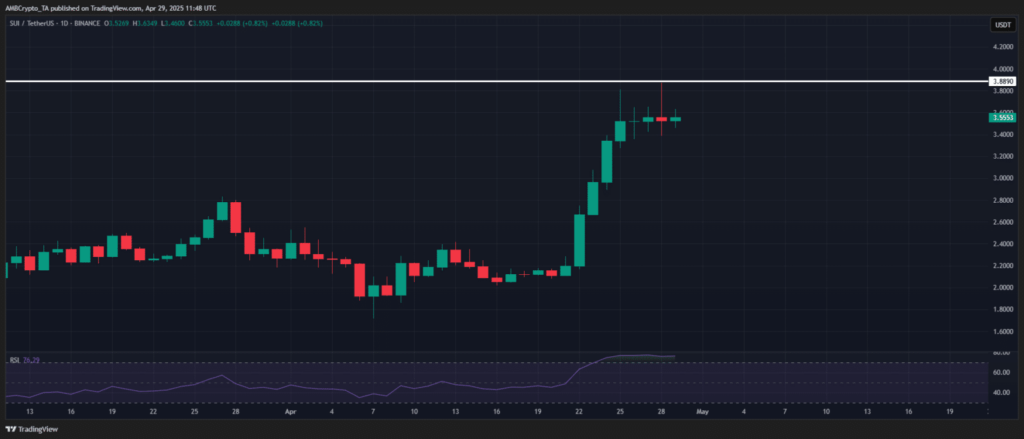1024x439 pixels.
Task: Click the 2.6000 price axis label
Action: (1002, 221)
